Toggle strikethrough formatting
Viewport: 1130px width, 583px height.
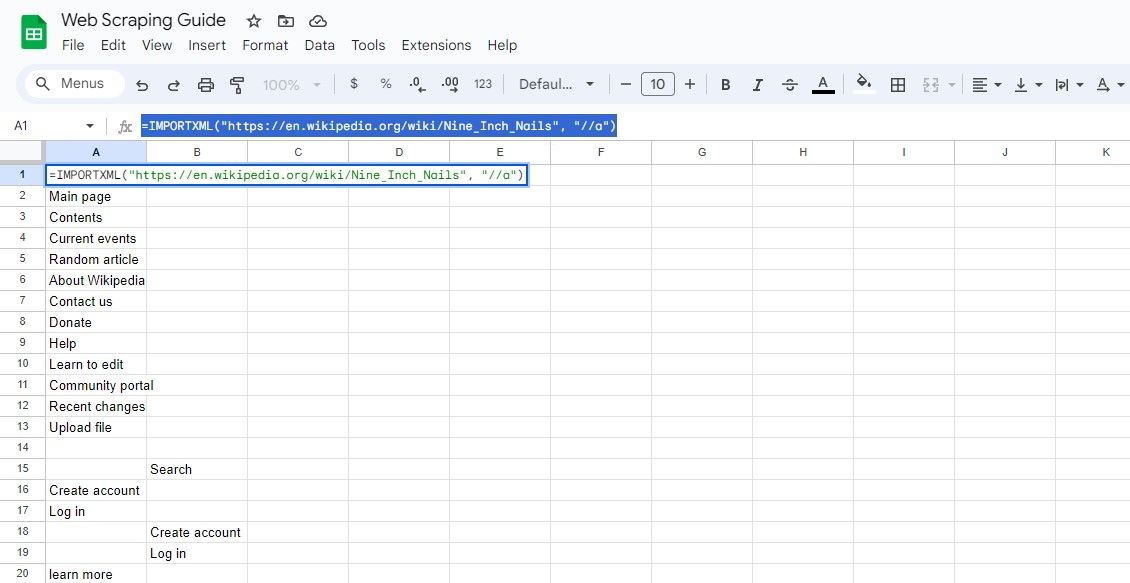789,84
